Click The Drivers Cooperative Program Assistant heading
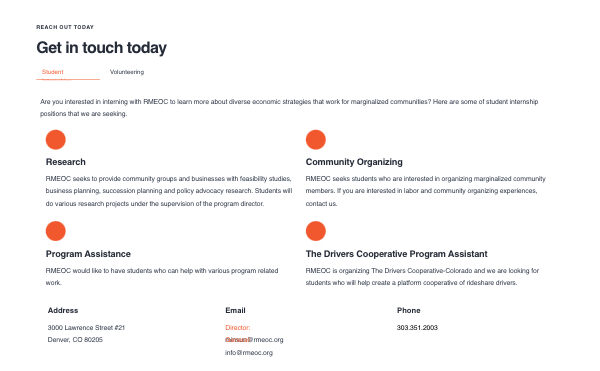600x371 pixels. point(396,254)
